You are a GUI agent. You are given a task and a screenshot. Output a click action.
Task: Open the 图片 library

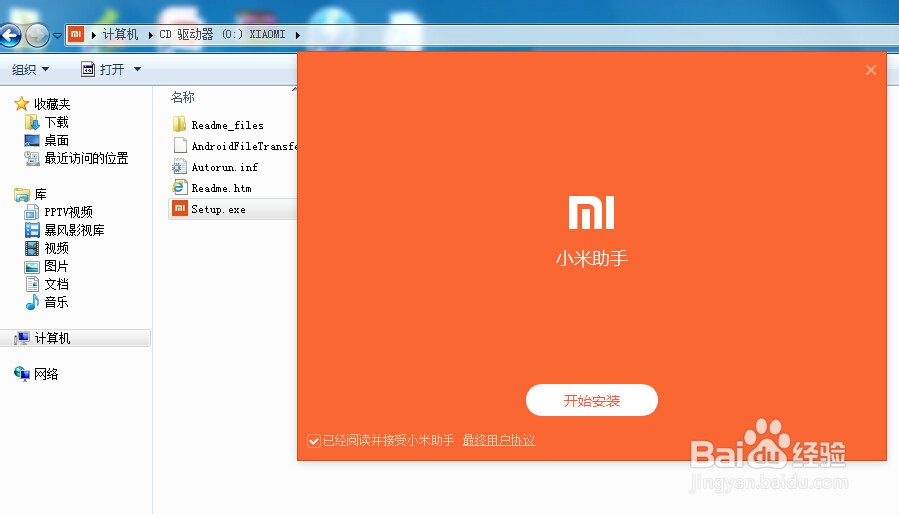point(57,266)
